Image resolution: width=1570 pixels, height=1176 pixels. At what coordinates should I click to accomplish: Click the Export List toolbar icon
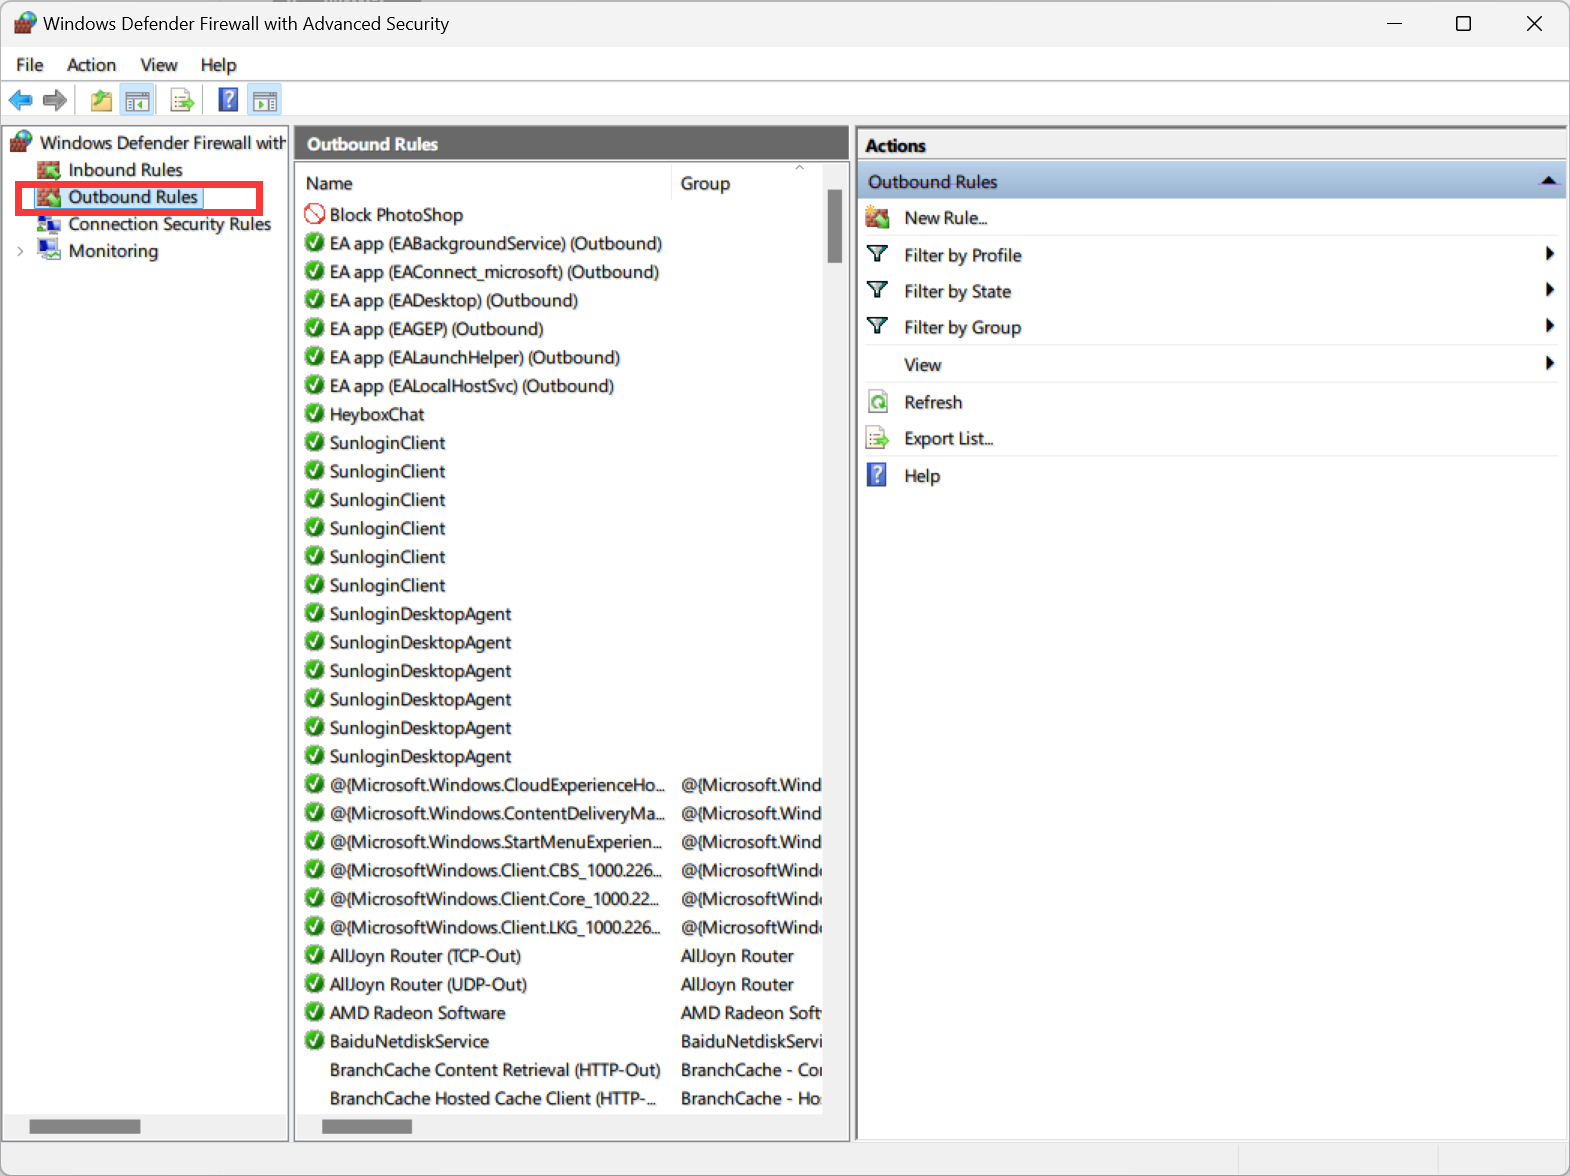click(182, 100)
